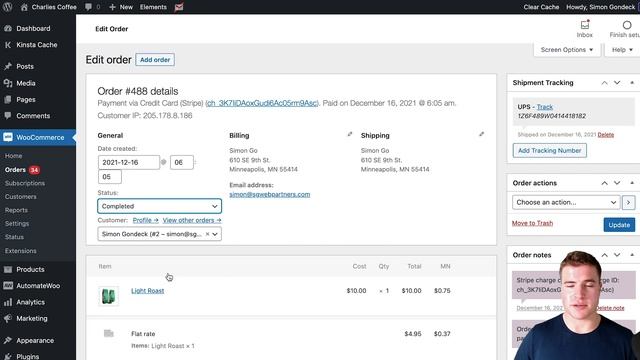This screenshot has width=640, height=360.
Task: Click the Light Roast product thumbnail
Action: click(109, 296)
